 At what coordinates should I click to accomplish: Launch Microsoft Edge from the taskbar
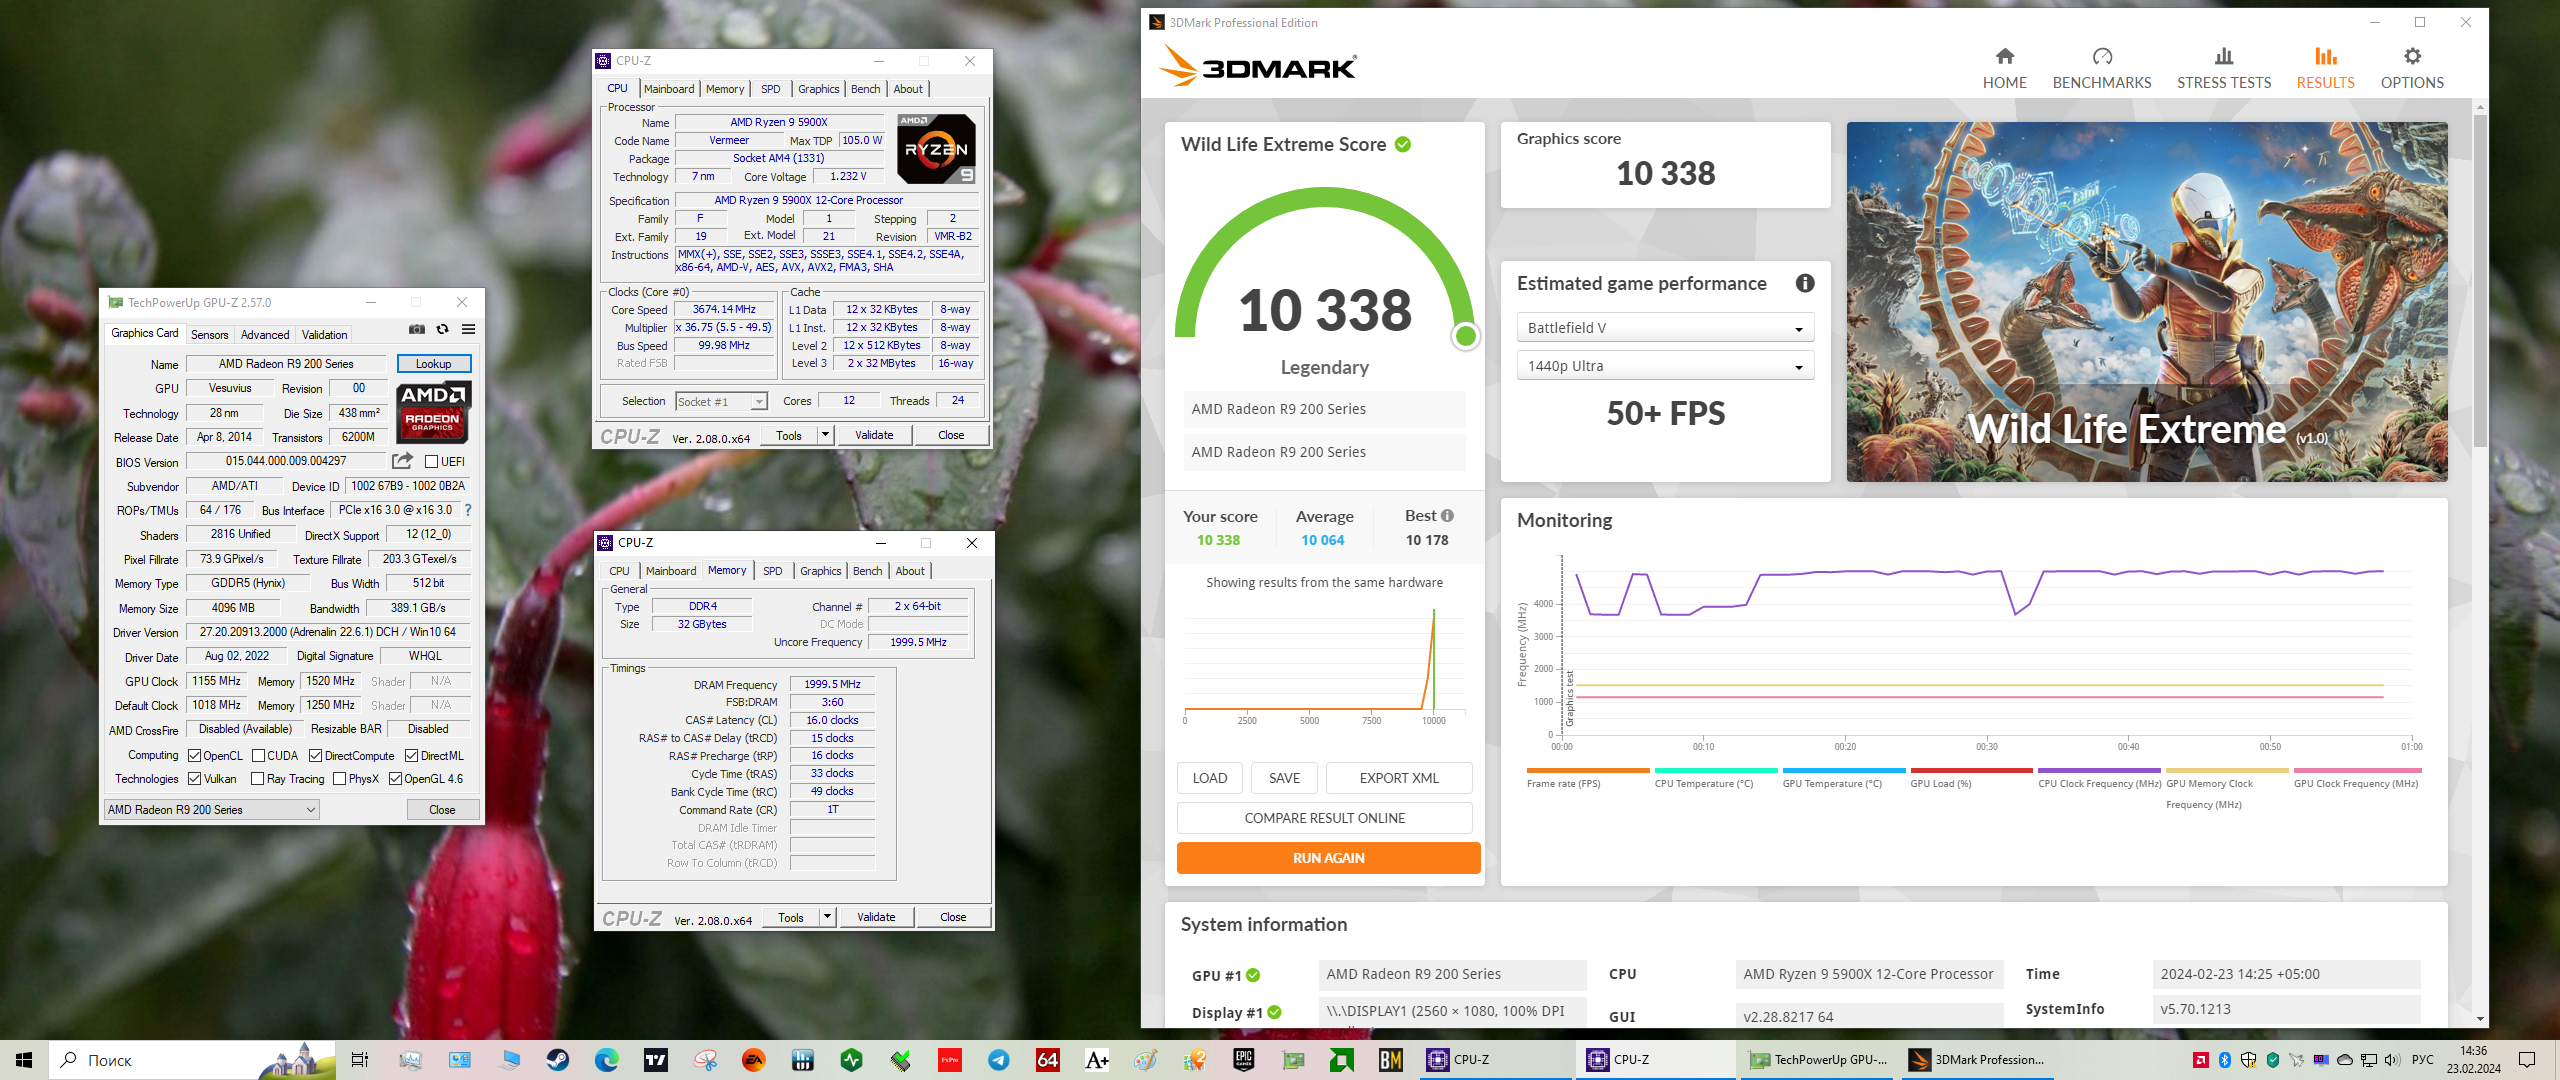[606, 1060]
